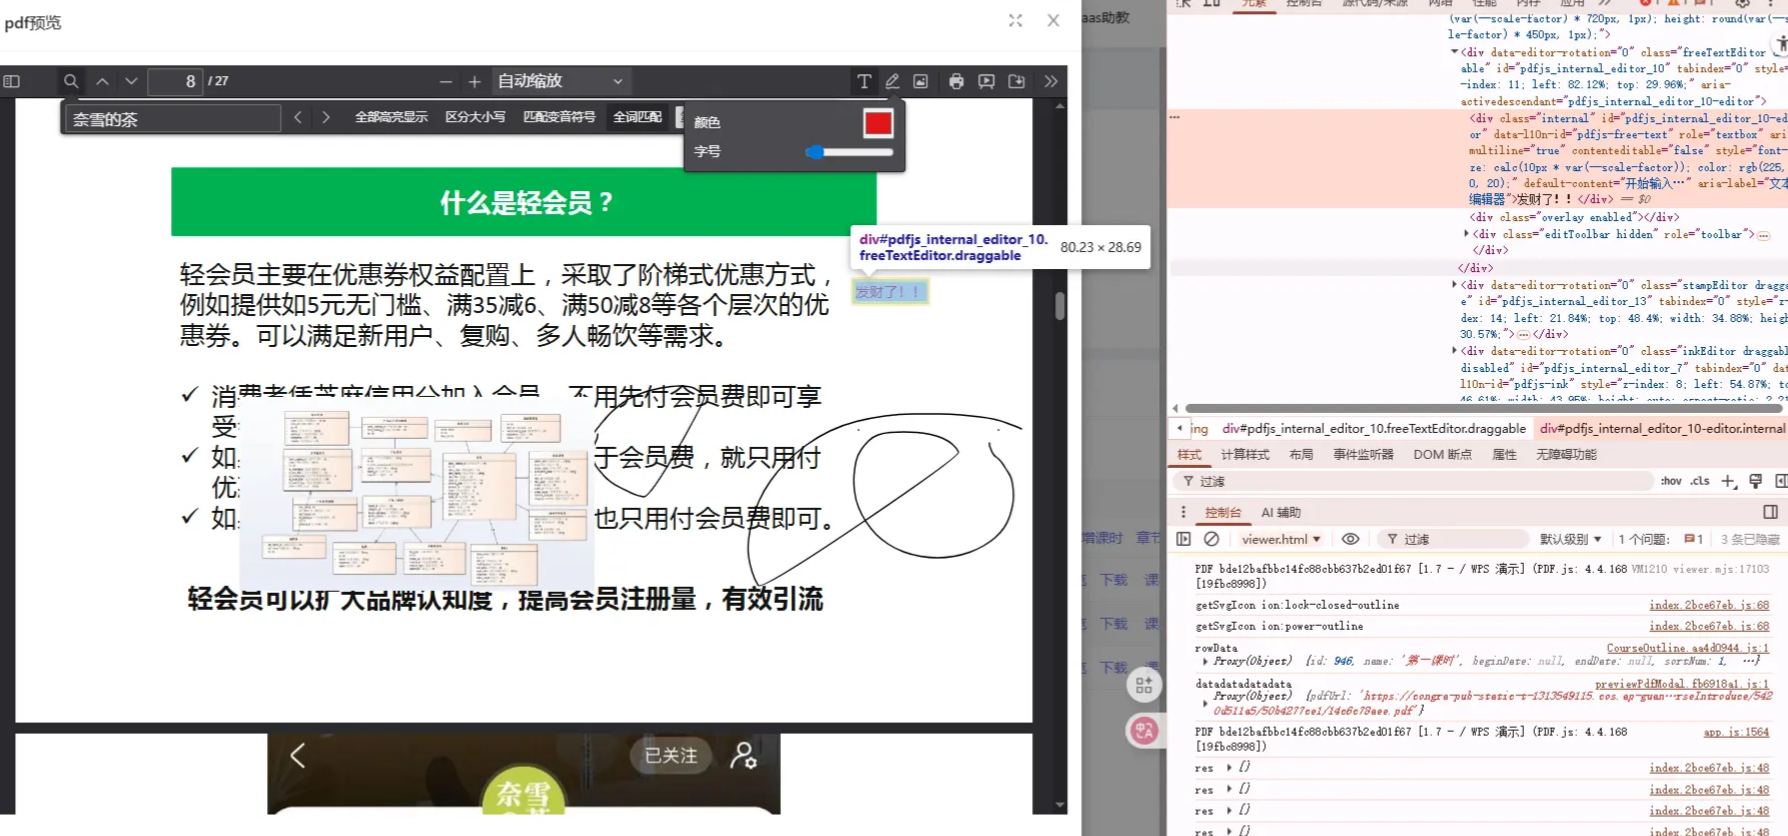Screen dimensions: 1788x836
Task: Switch to presentation mode icon
Action: [986, 81]
